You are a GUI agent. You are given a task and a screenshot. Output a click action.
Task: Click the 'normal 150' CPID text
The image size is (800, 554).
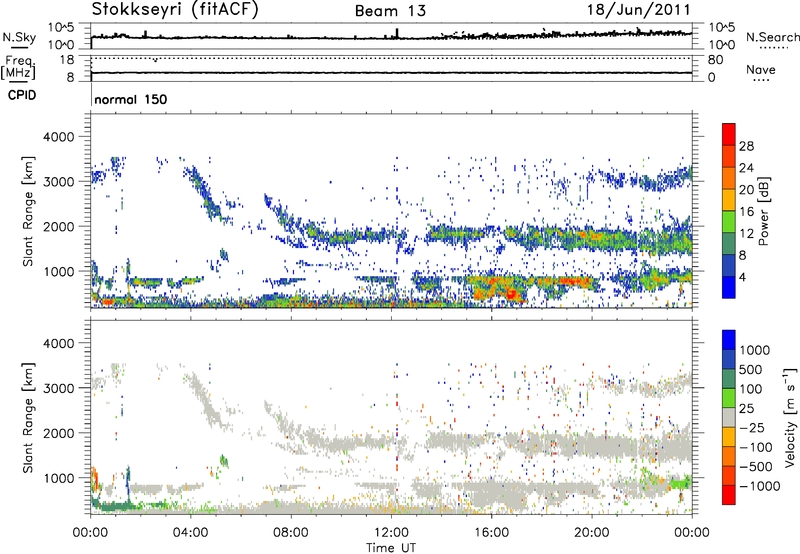coord(131,99)
